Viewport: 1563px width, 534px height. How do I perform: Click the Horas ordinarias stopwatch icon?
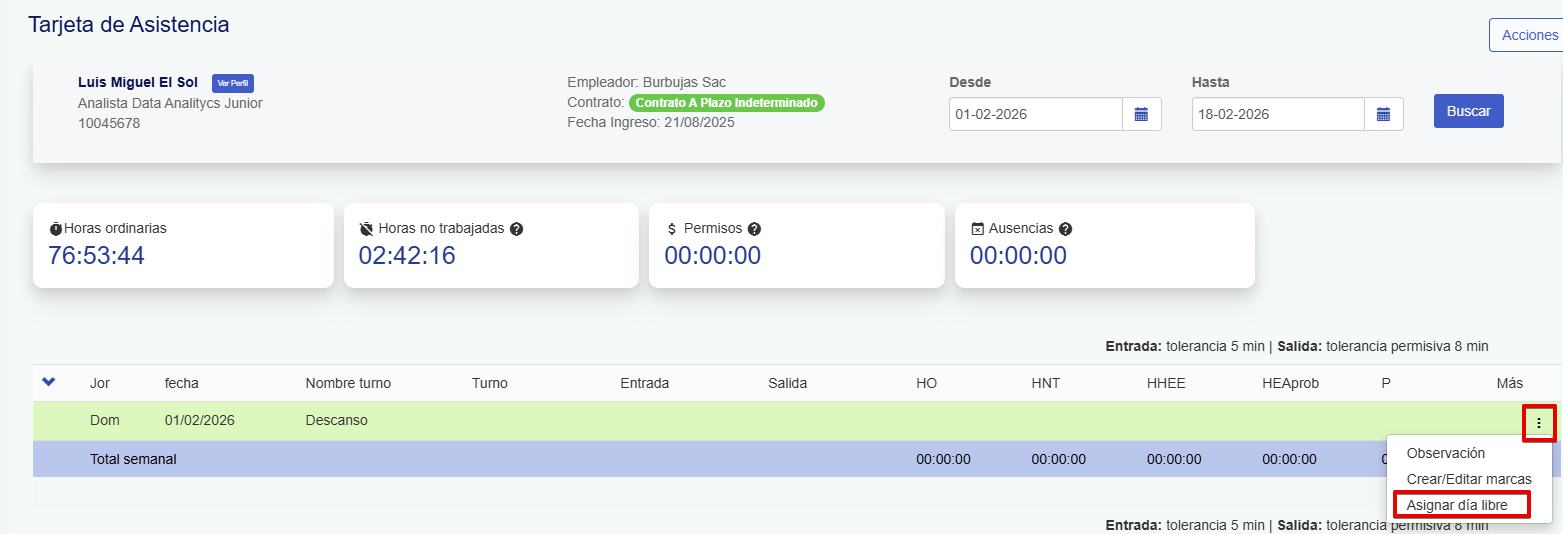point(56,229)
